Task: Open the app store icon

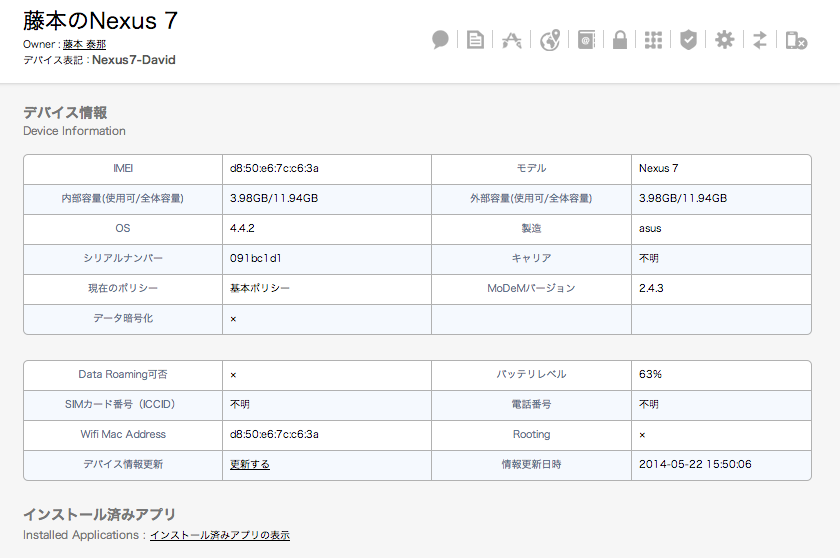Action: pyautogui.click(x=512, y=40)
